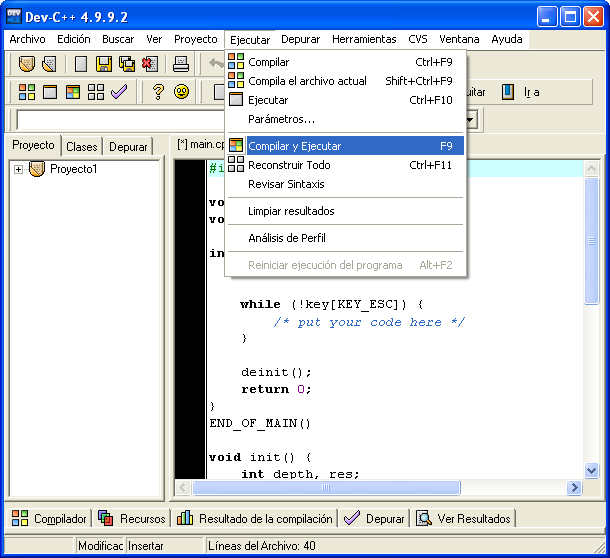The height and width of the screenshot is (558, 610).
Task: Switch to the Clases side panel tab
Action: [x=82, y=147]
